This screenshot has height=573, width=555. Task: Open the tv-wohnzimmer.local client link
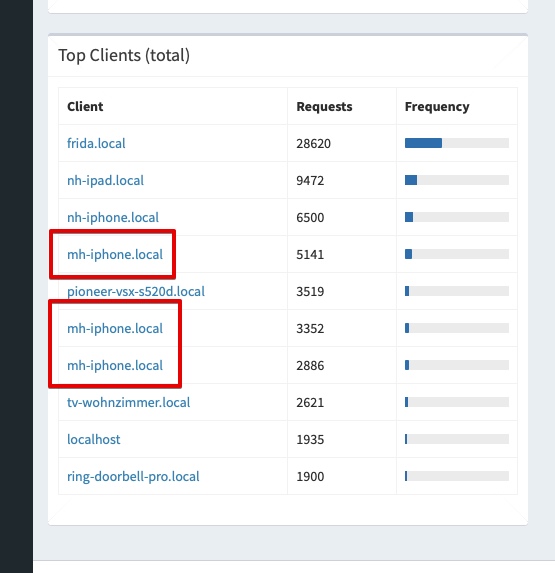click(x=129, y=402)
